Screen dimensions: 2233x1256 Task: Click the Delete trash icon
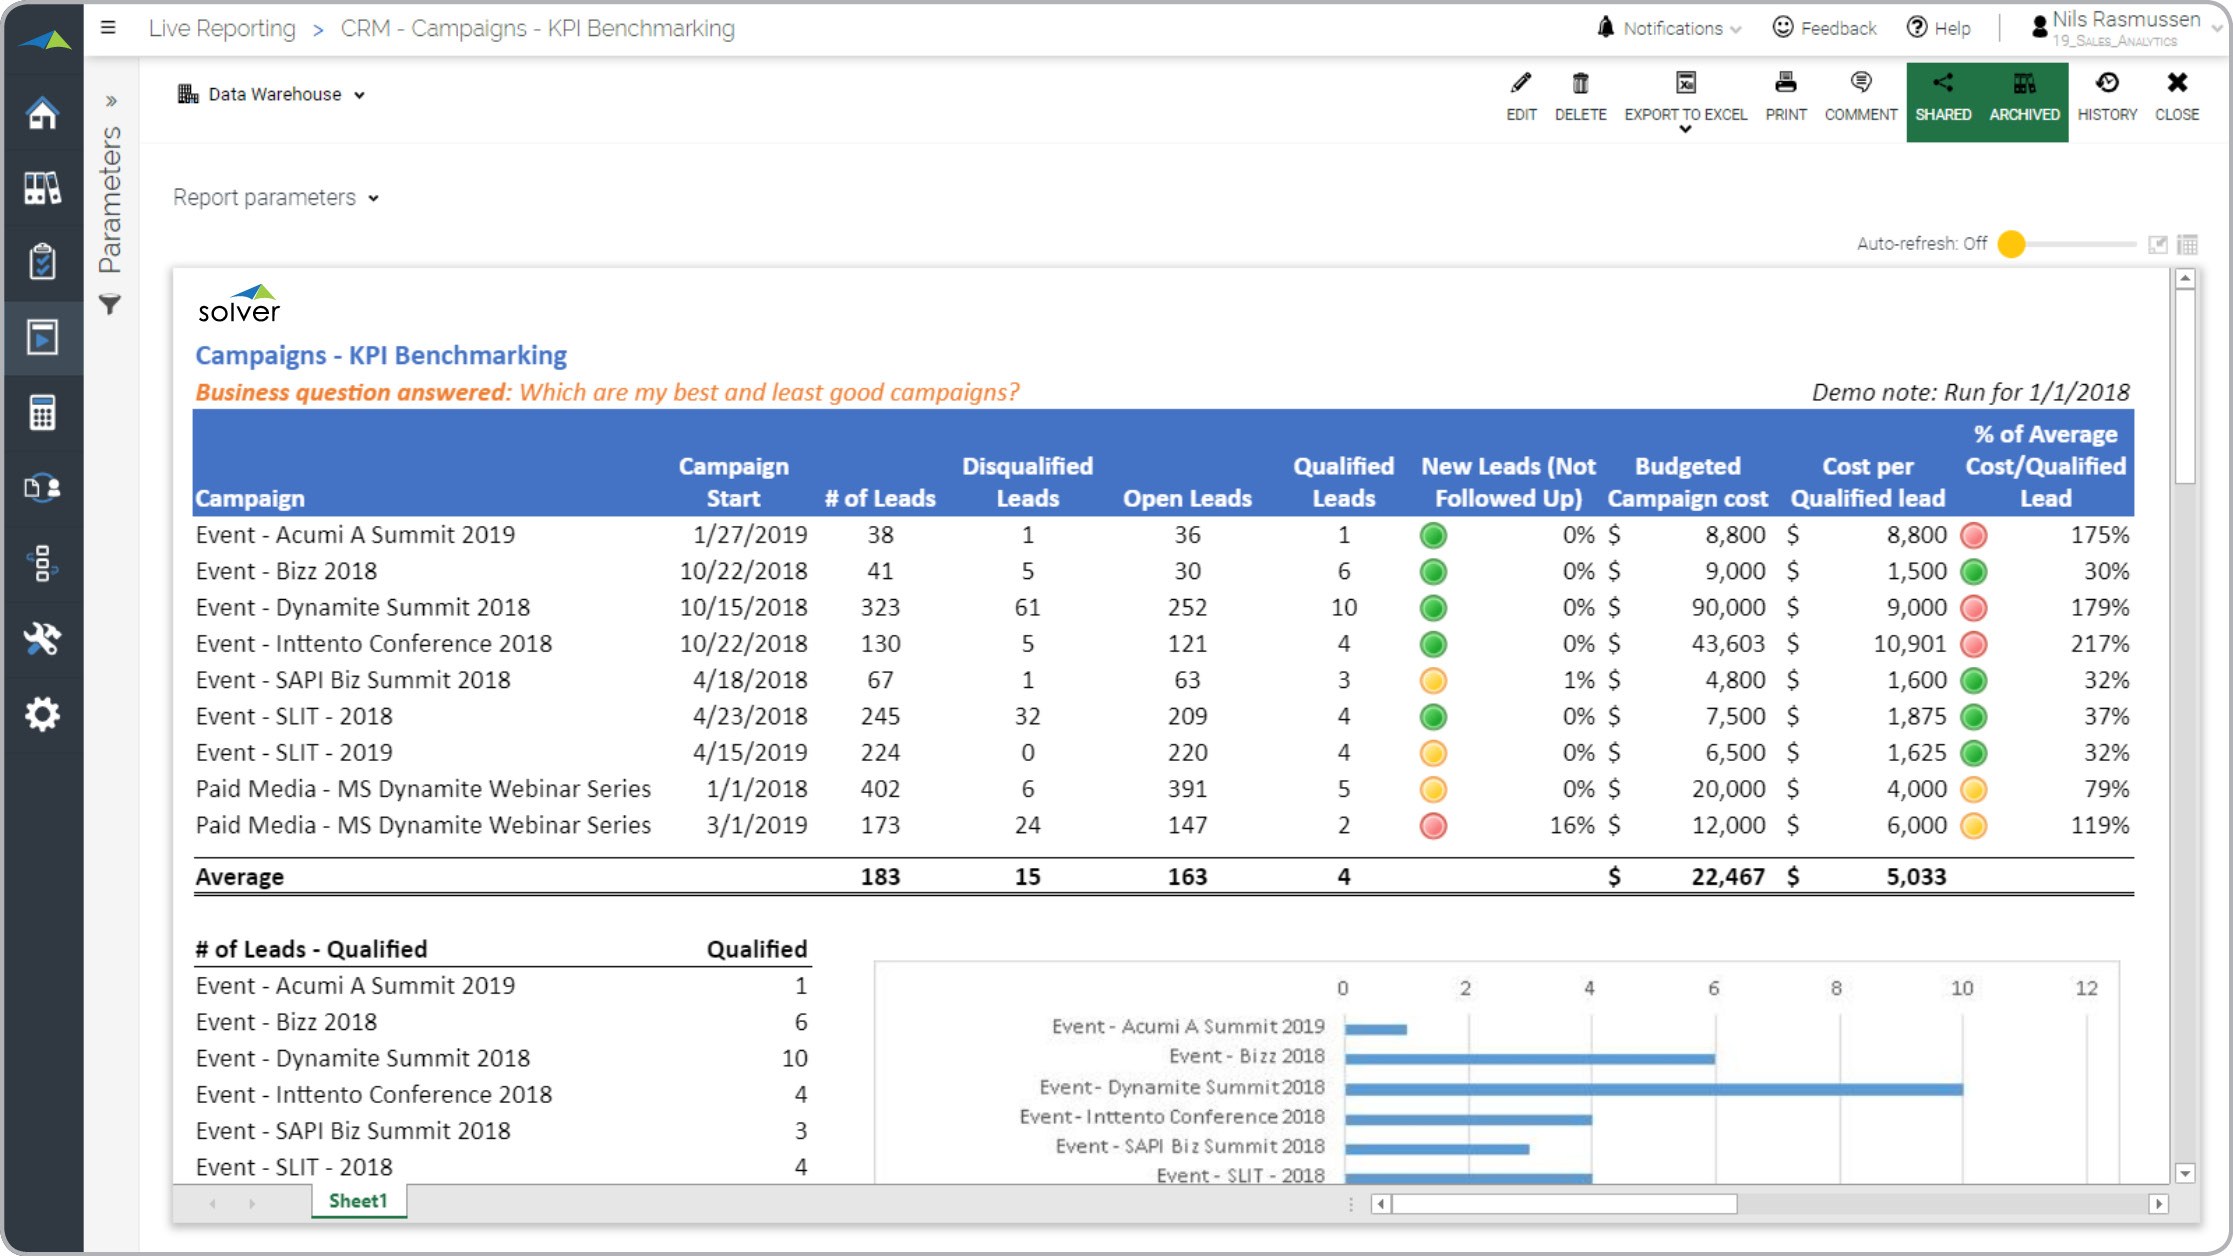click(1580, 84)
